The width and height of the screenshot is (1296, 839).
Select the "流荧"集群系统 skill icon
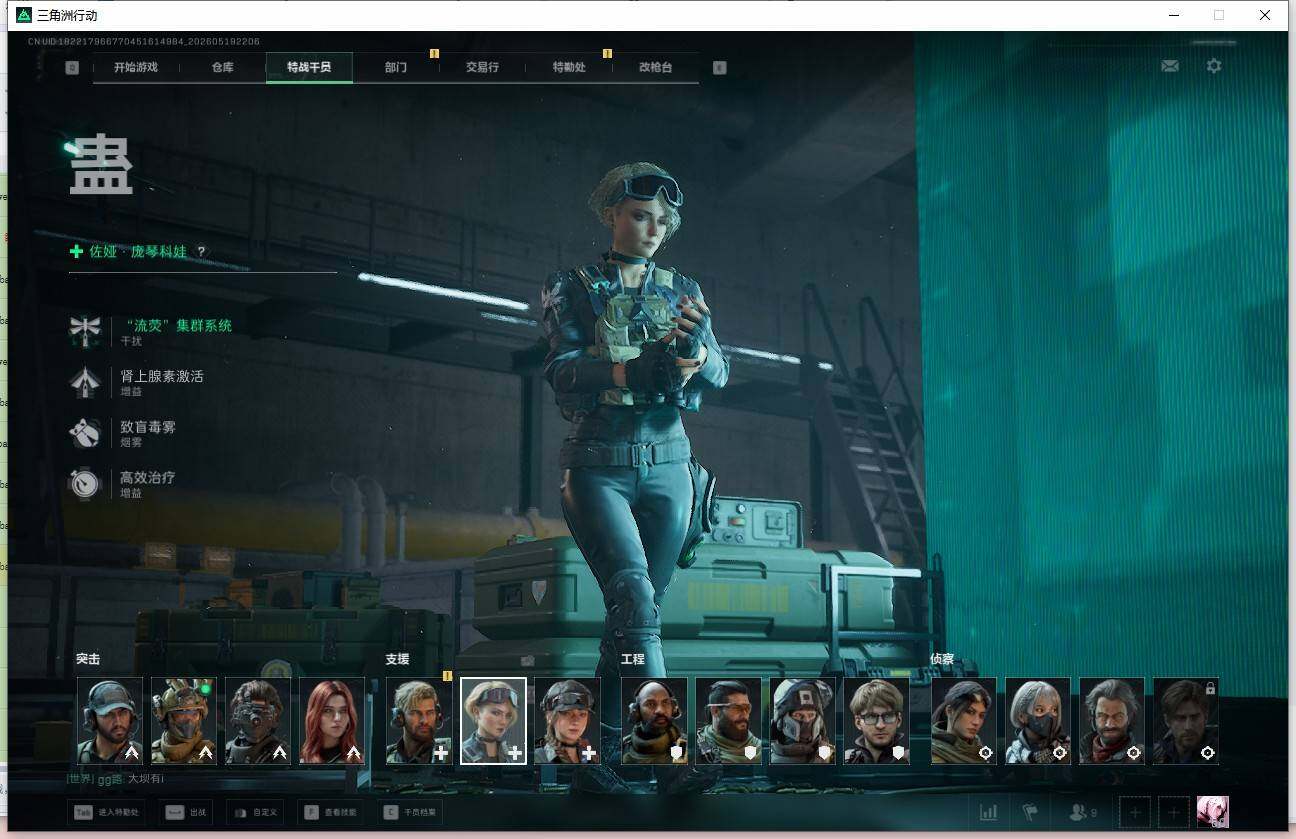pyautogui.click(x=85, y=330)
